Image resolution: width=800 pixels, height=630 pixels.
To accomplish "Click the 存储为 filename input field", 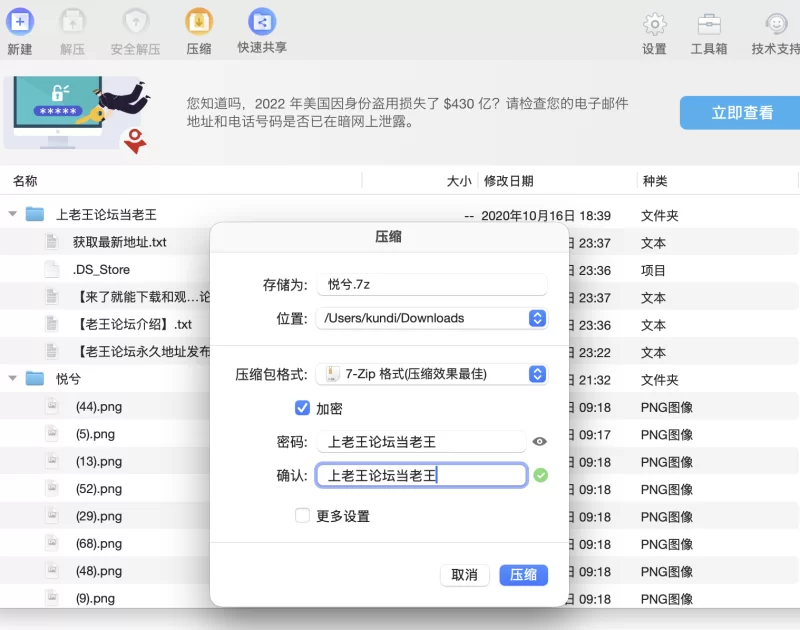I will click(432, 285).
